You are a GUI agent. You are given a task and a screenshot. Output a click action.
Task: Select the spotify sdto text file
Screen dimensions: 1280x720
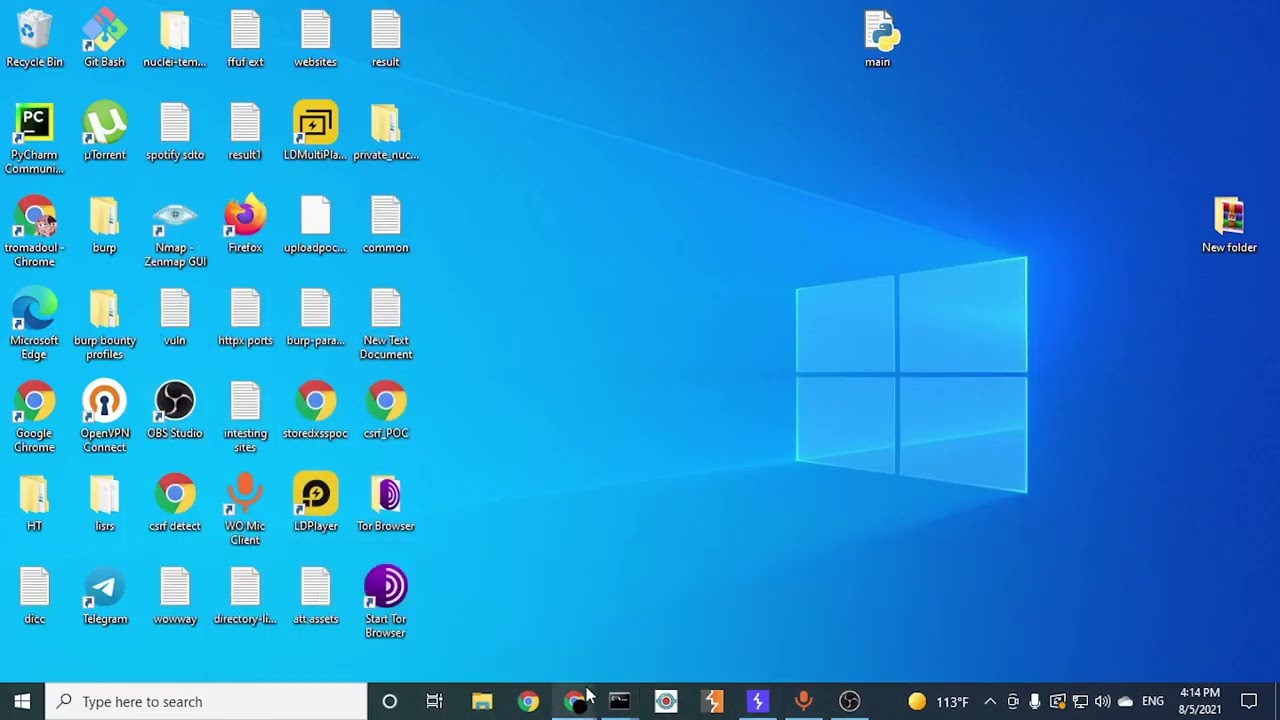tap(175, 132)
